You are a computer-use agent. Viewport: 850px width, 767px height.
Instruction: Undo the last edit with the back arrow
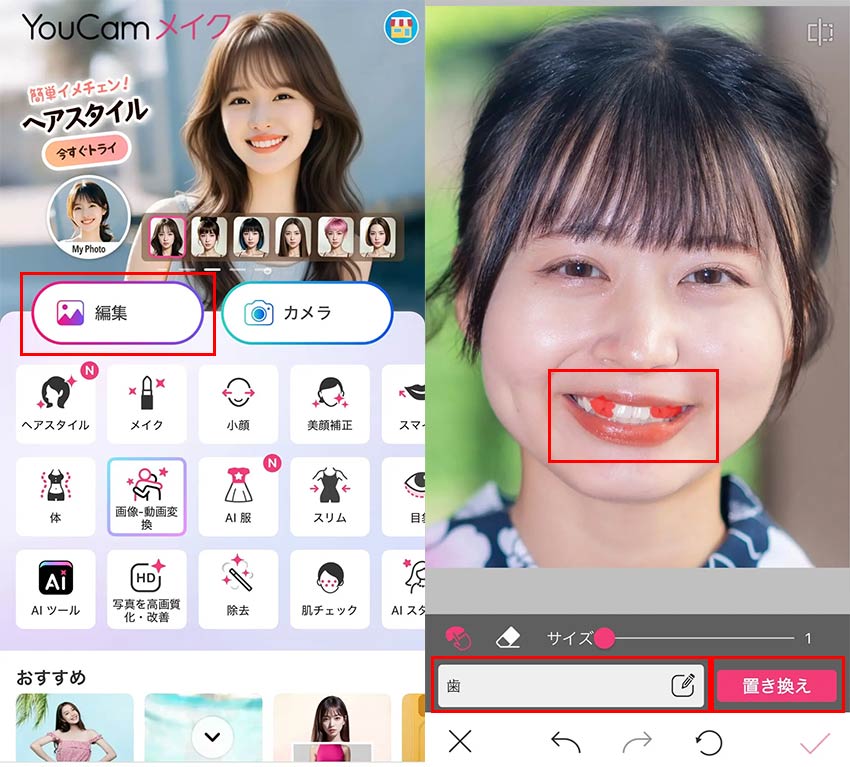(x=568, y=743)
